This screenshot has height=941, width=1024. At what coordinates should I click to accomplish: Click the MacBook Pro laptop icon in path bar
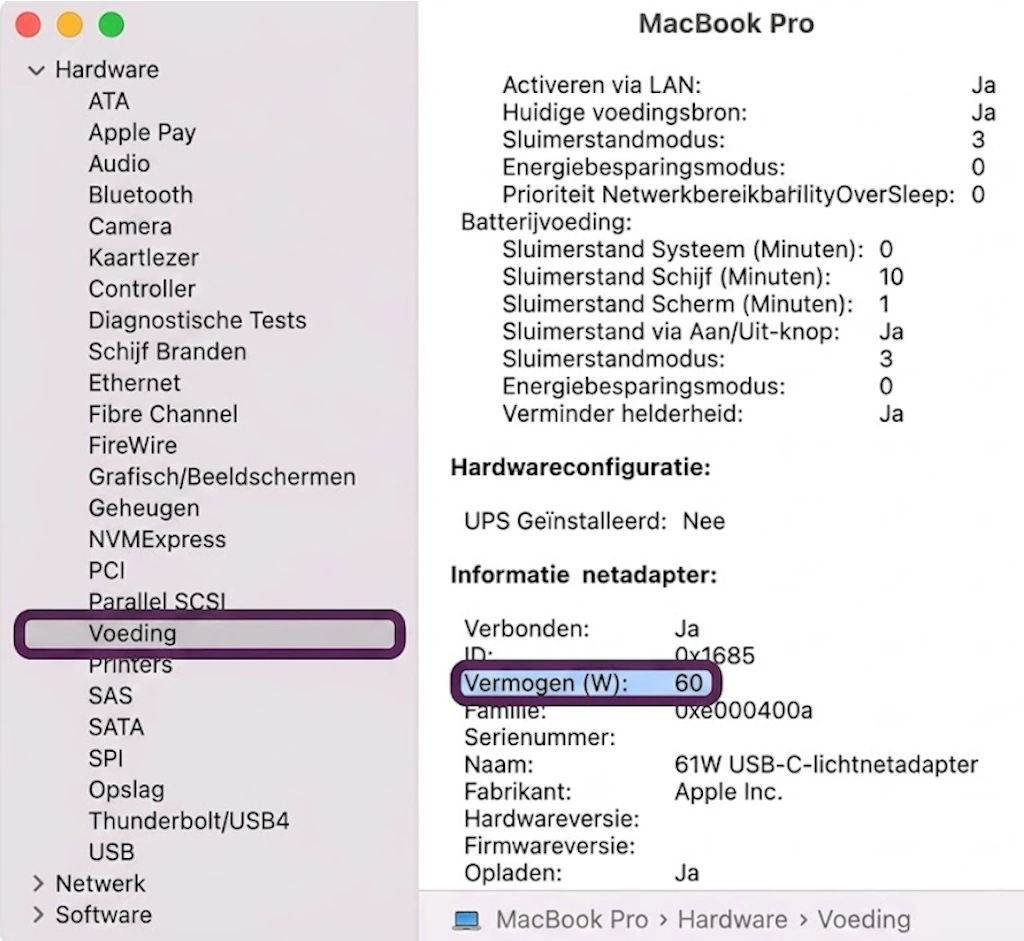click(x=466, y=920)
